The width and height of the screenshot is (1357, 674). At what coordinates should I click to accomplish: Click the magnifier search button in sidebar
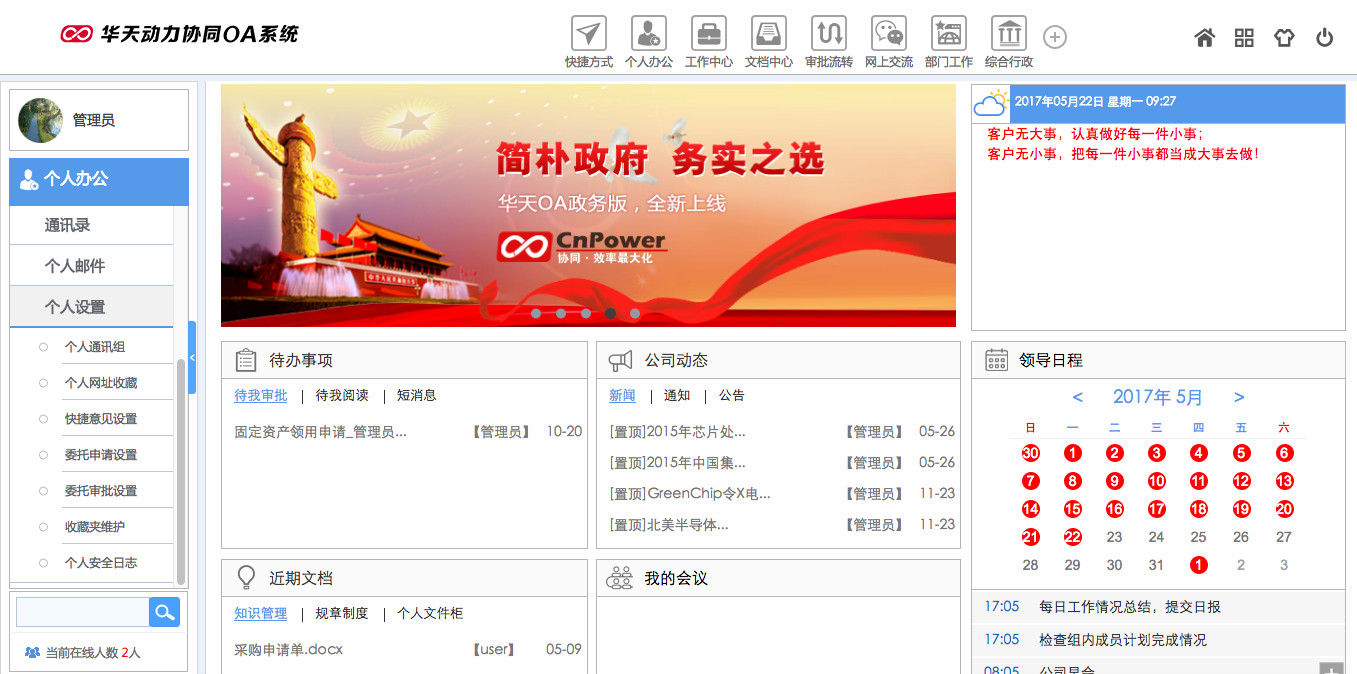click(164, 612)
